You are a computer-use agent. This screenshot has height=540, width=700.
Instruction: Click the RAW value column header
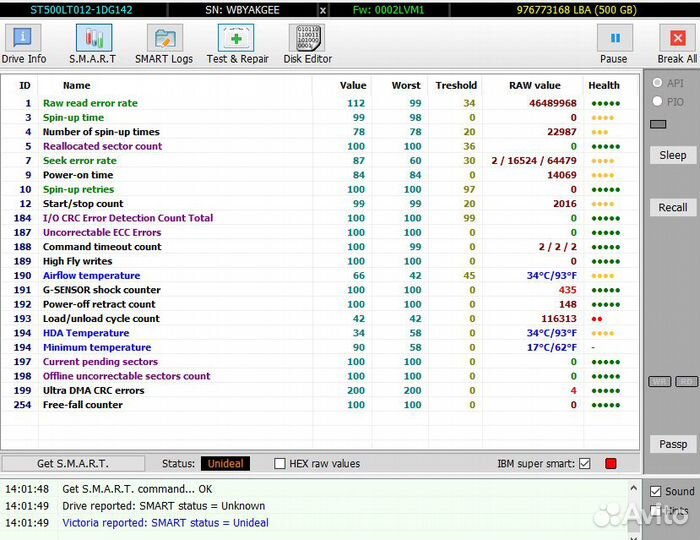(x=534, y=86)
